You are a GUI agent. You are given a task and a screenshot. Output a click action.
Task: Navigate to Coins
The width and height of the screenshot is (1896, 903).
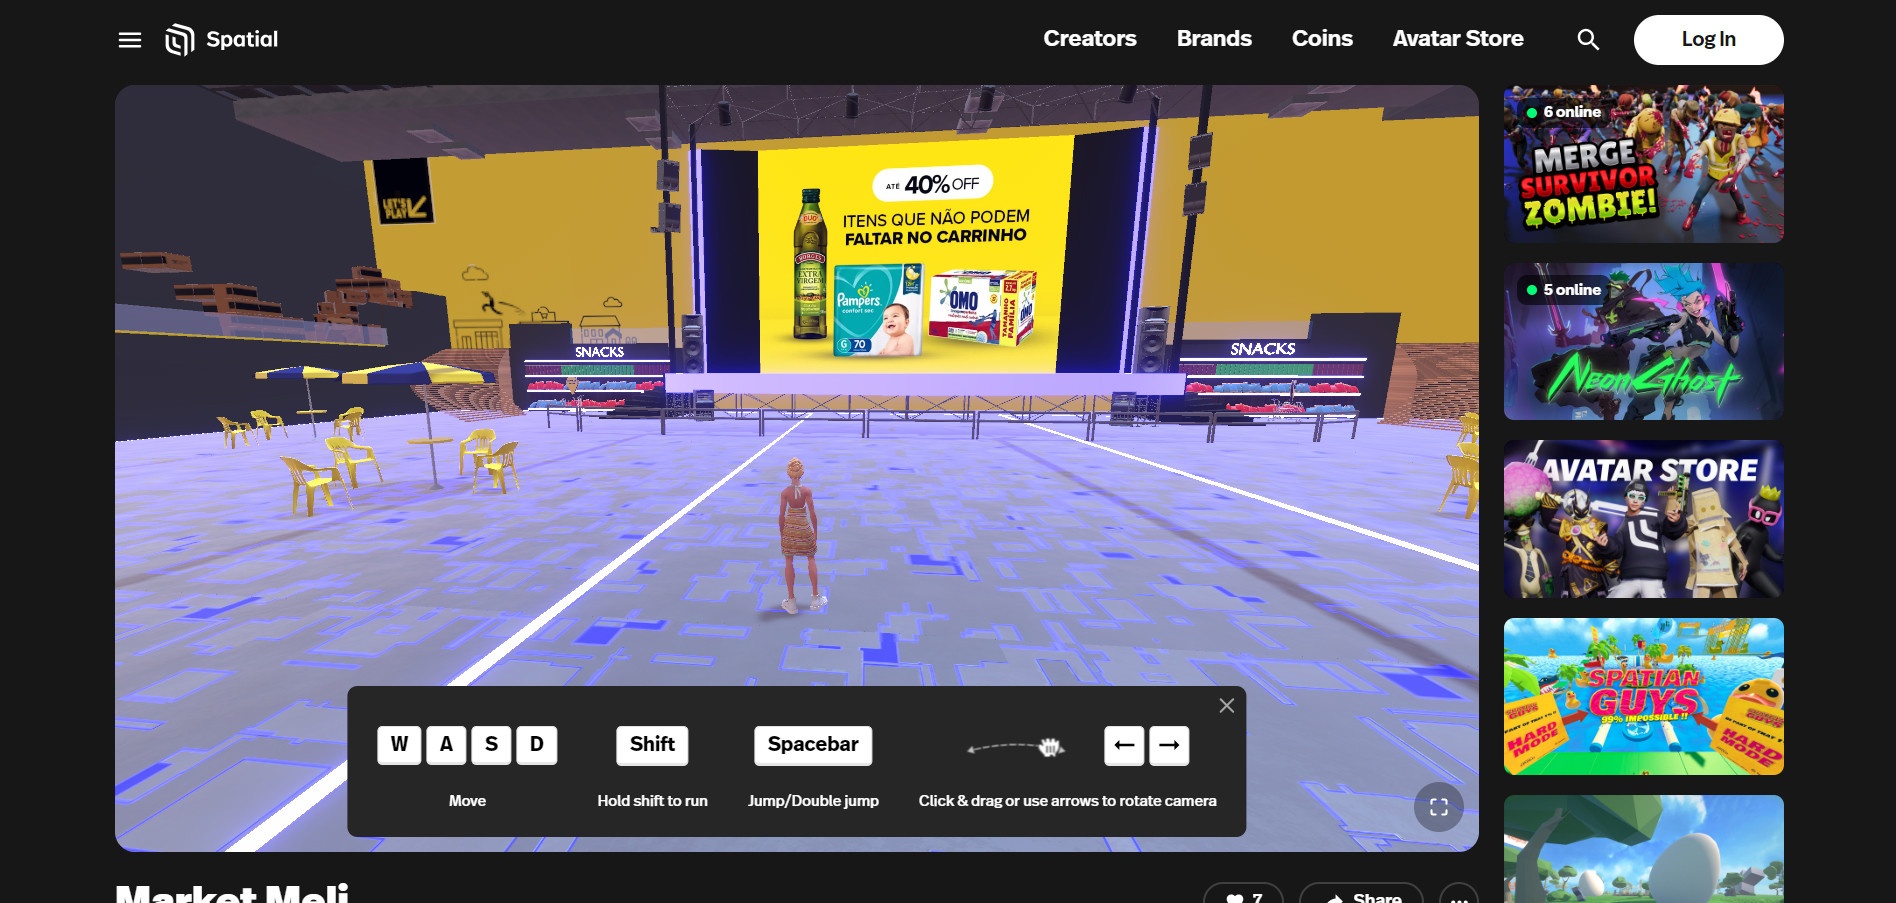(x=1322, y=39)
